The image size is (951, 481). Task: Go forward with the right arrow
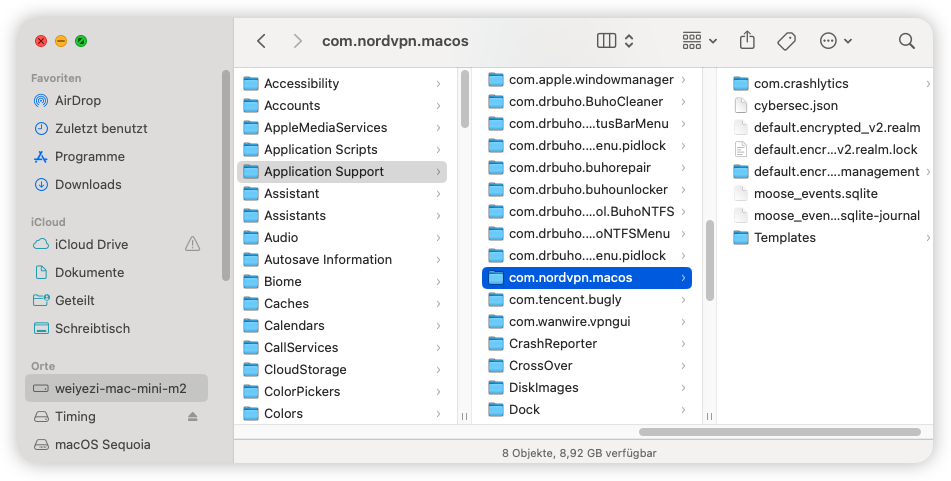click(x=297, y=41)
